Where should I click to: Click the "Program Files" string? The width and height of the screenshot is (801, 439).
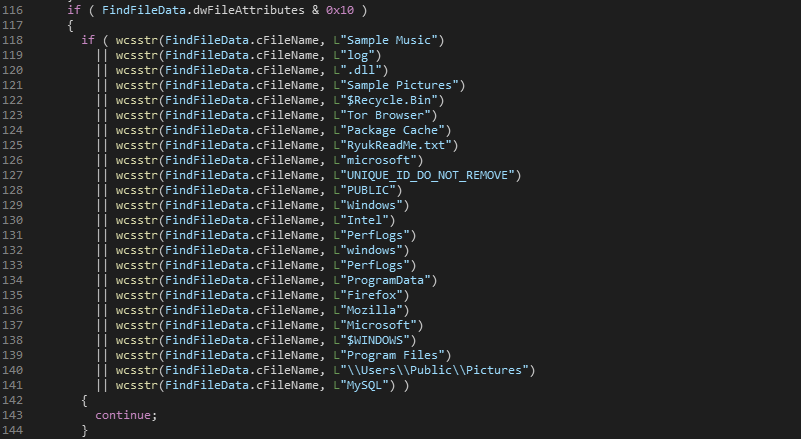(397, 355)
